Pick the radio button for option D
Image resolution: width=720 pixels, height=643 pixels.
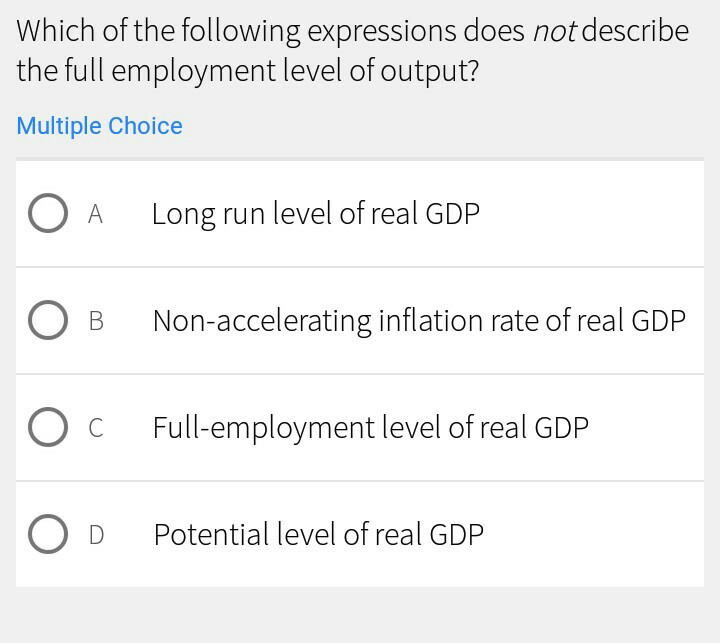[x=48, y=535]
